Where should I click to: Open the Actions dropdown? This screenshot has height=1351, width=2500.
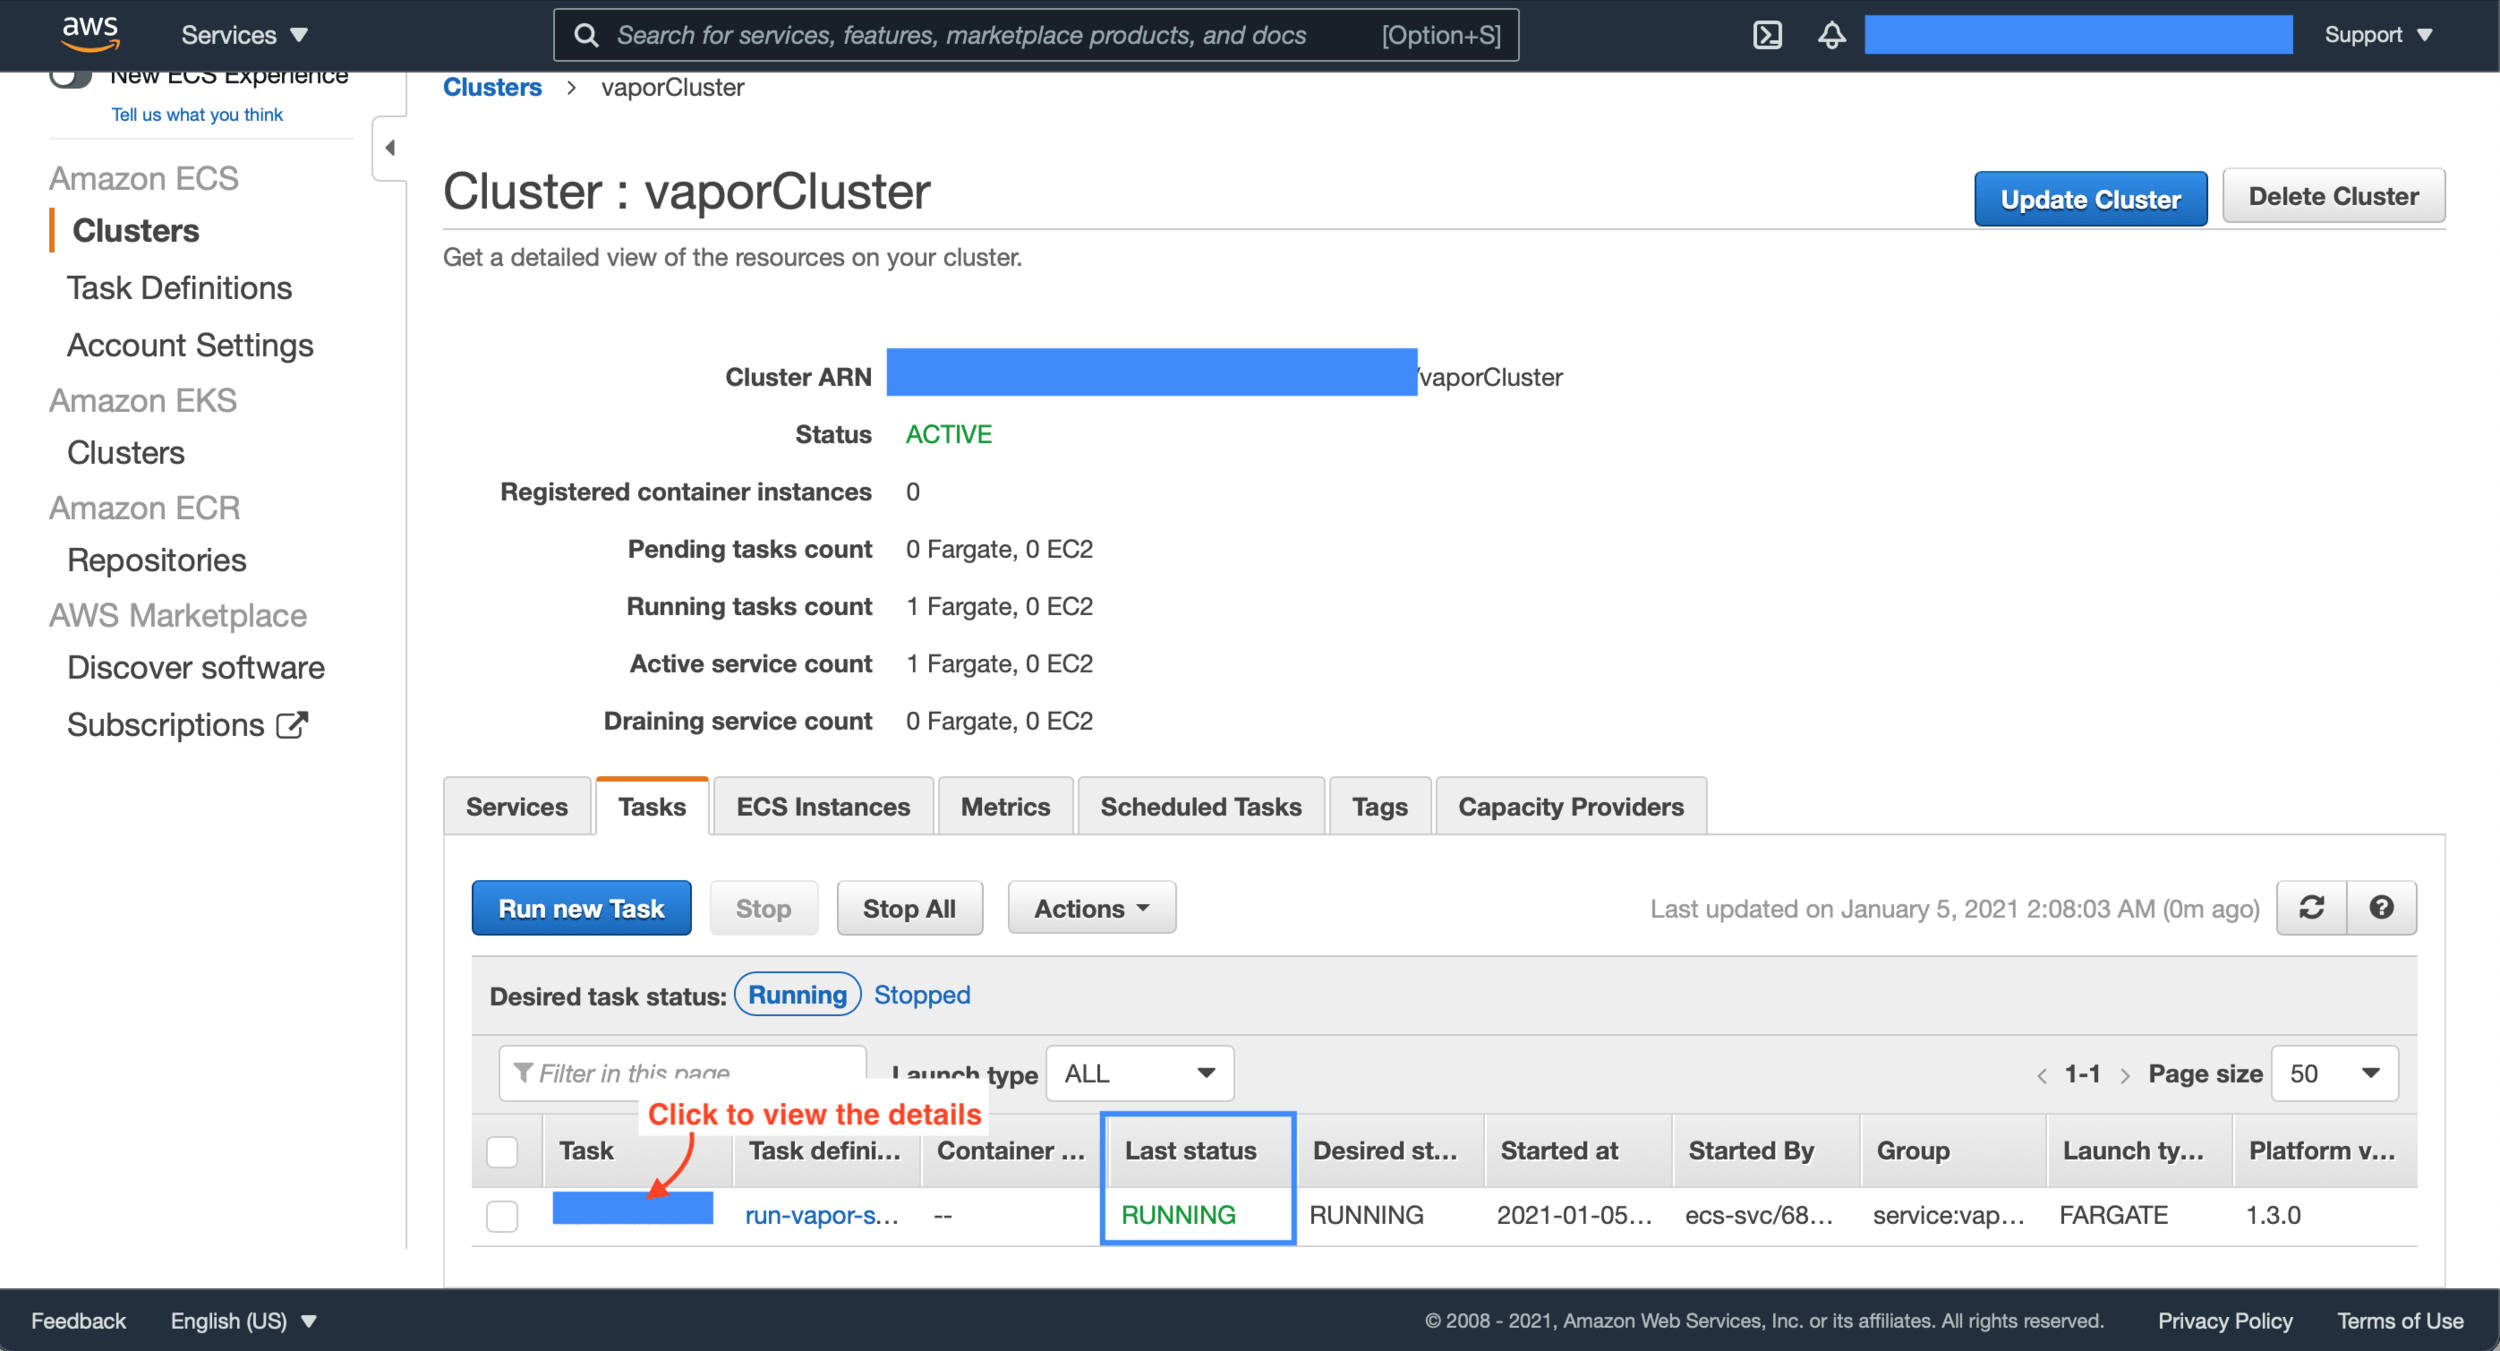click(x=1091, y=907)
